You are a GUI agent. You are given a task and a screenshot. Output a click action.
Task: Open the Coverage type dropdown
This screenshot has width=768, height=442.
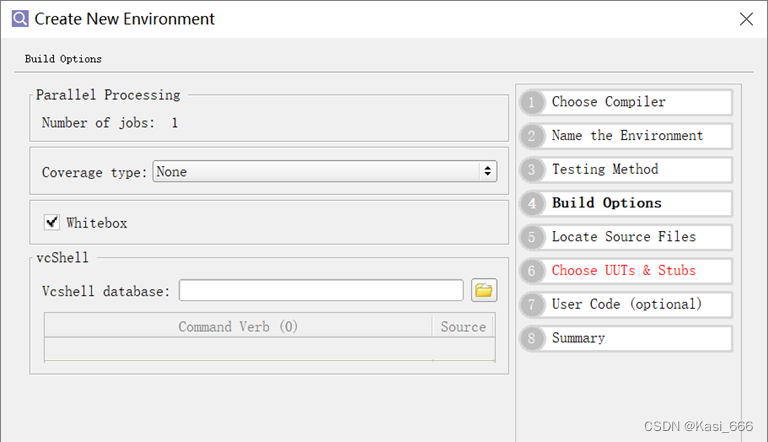(x=325, y=172)
